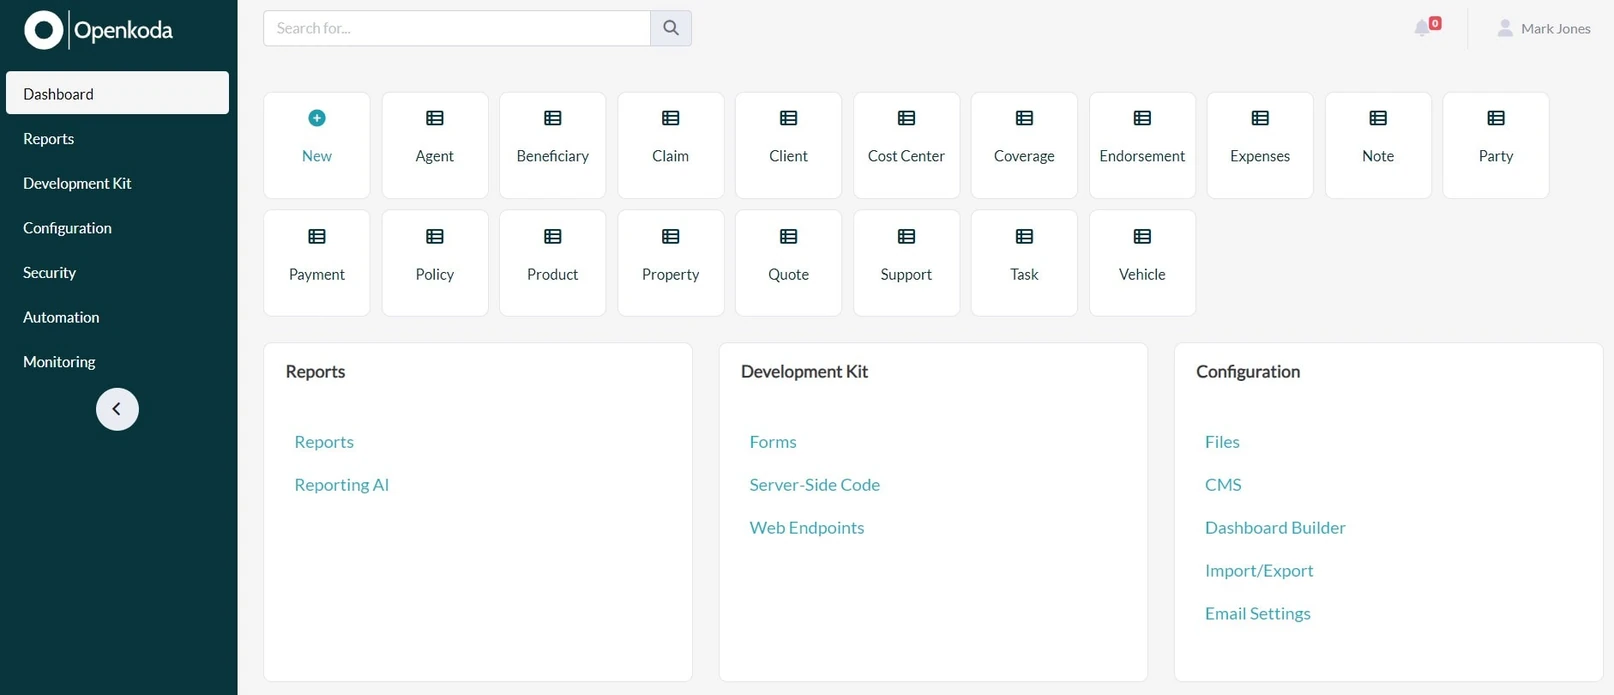Click the Openkoda logo
Viewport: 1614px width, 695px height.
point(98,30)
